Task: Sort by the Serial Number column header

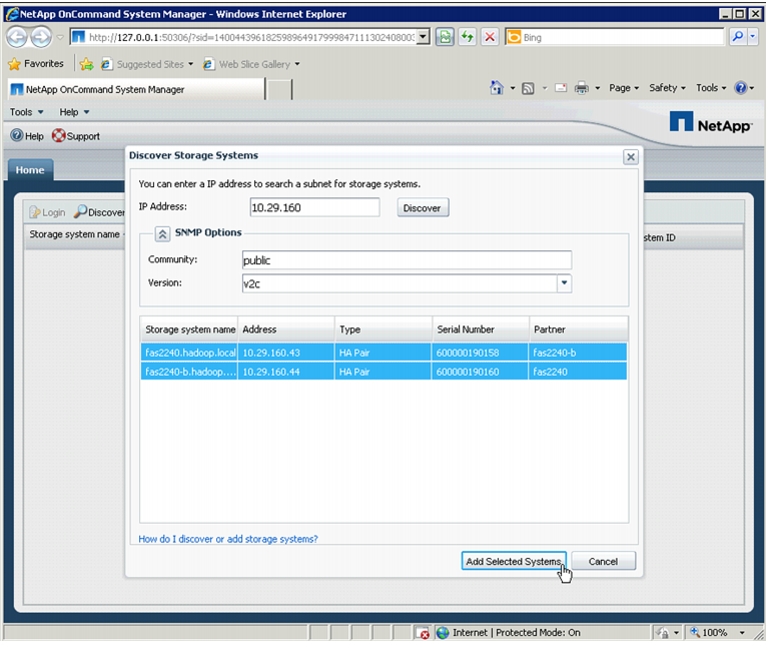Action: [x=480, y=329]
